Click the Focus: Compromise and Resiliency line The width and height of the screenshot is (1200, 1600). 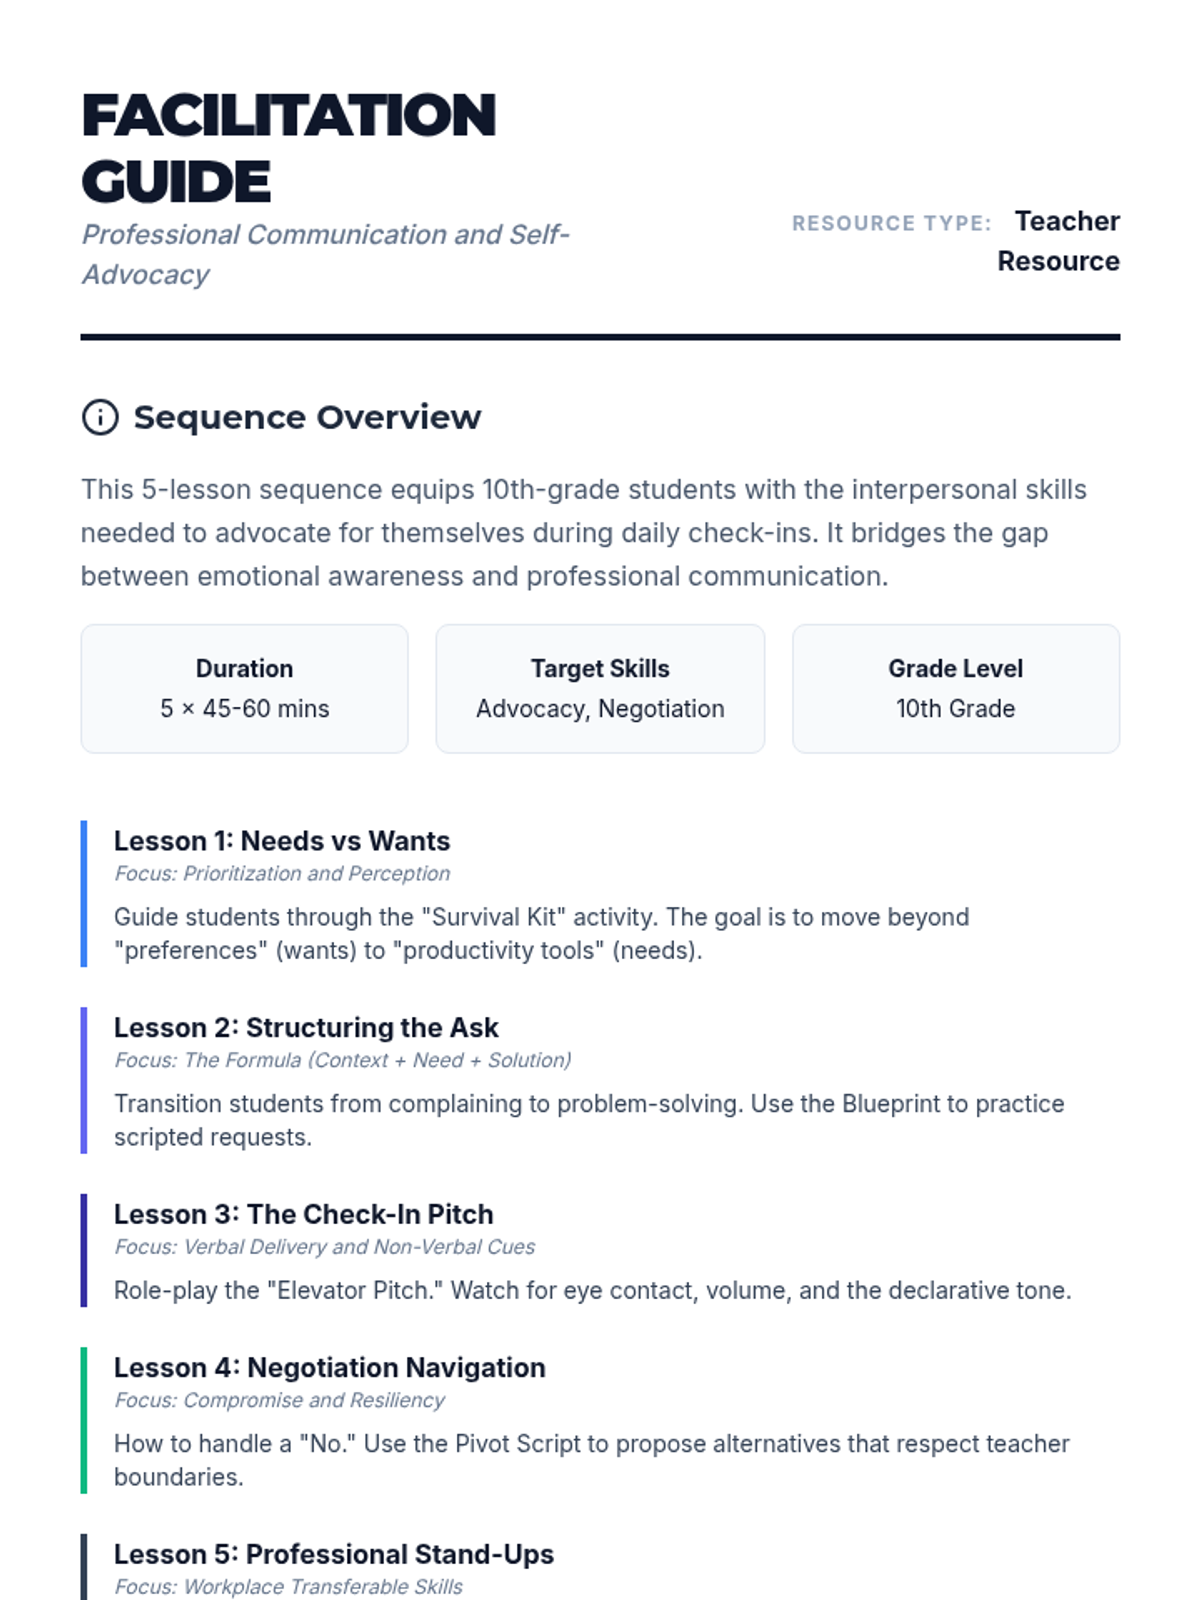click(x=279, y=1400)
